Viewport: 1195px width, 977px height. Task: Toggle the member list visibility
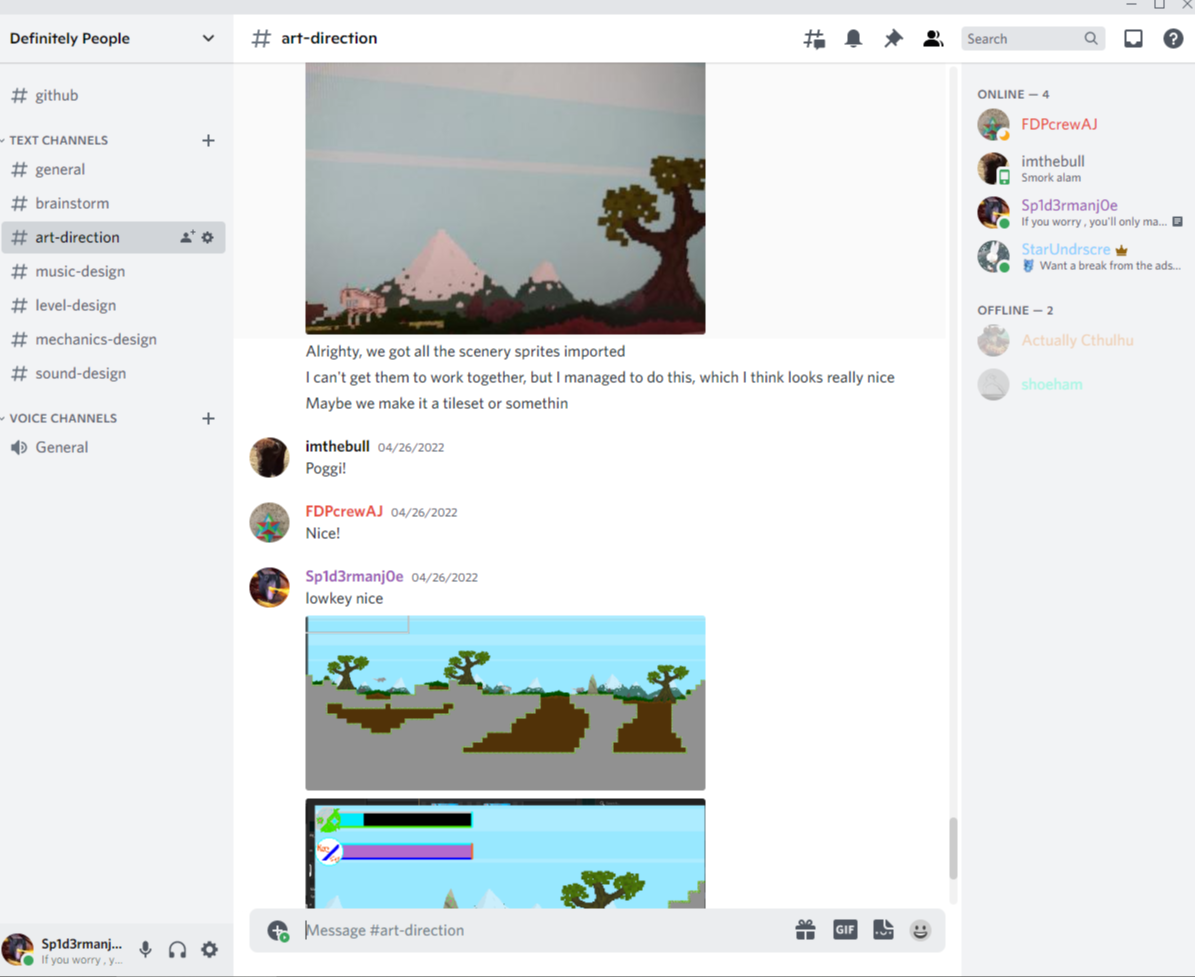pyautogui.click(x=932, y=39)
